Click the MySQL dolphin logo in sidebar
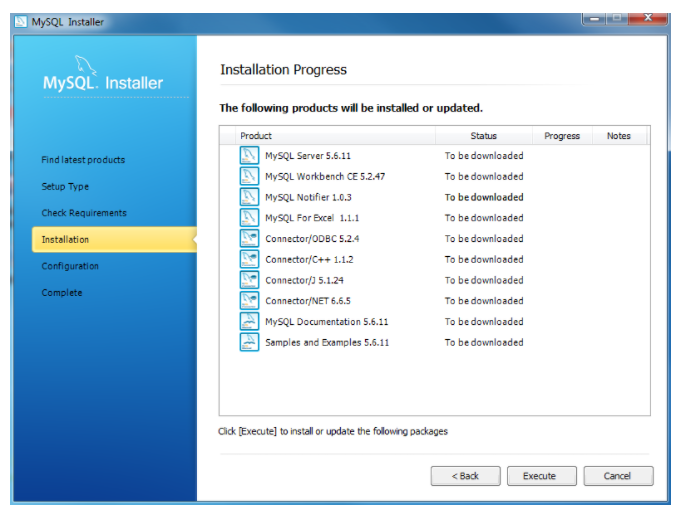 coord(85,65)
